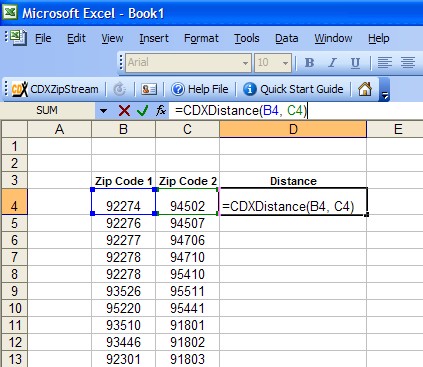
Task: Expand the Name Box function dropdown
Action: (x=103, y=110)
